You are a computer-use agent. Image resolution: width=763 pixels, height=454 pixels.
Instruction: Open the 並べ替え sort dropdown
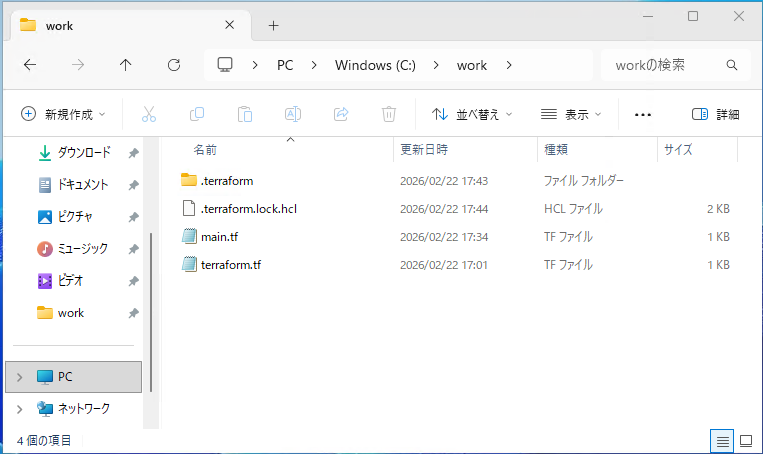[x=472, y=114]
